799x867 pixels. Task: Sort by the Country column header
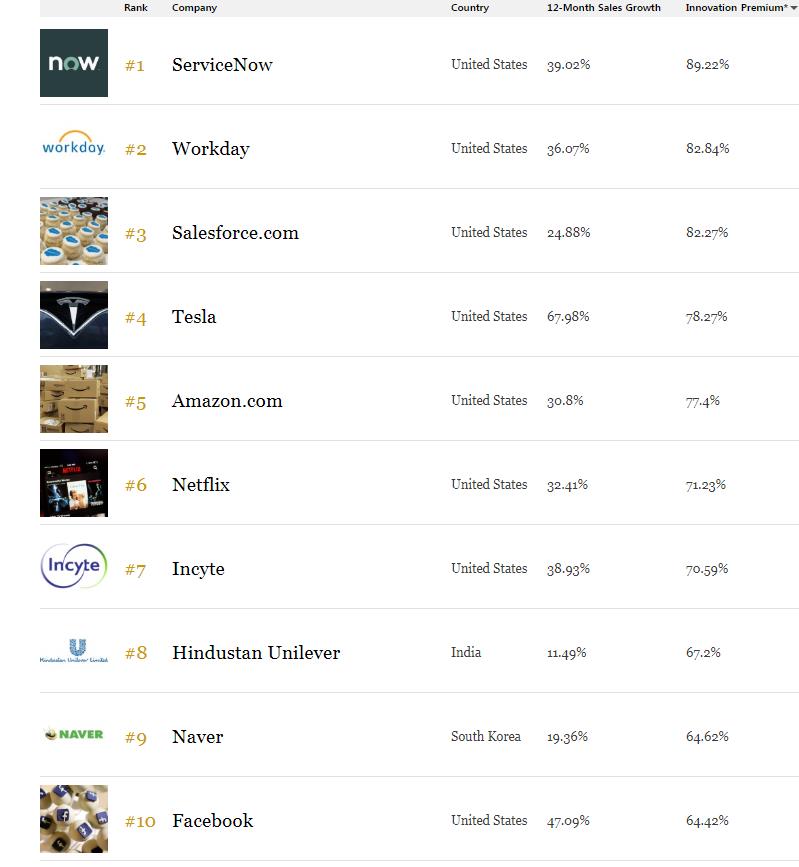point(470,8)
